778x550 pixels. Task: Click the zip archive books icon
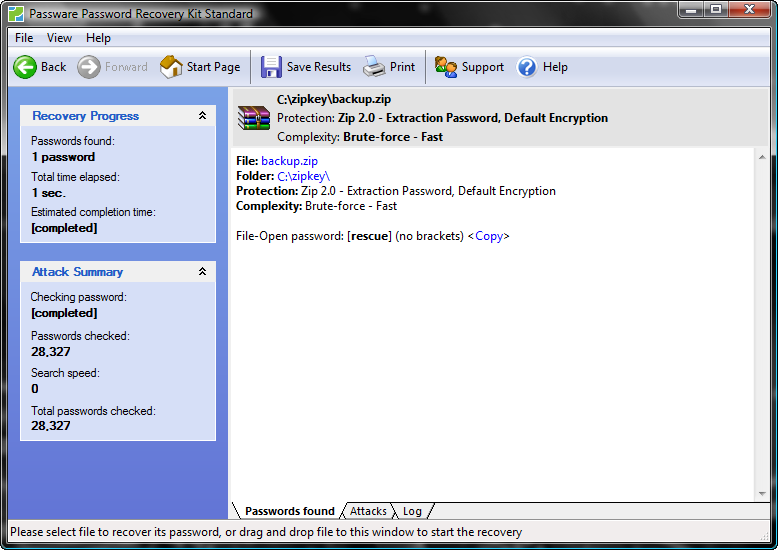coord(254,118)
